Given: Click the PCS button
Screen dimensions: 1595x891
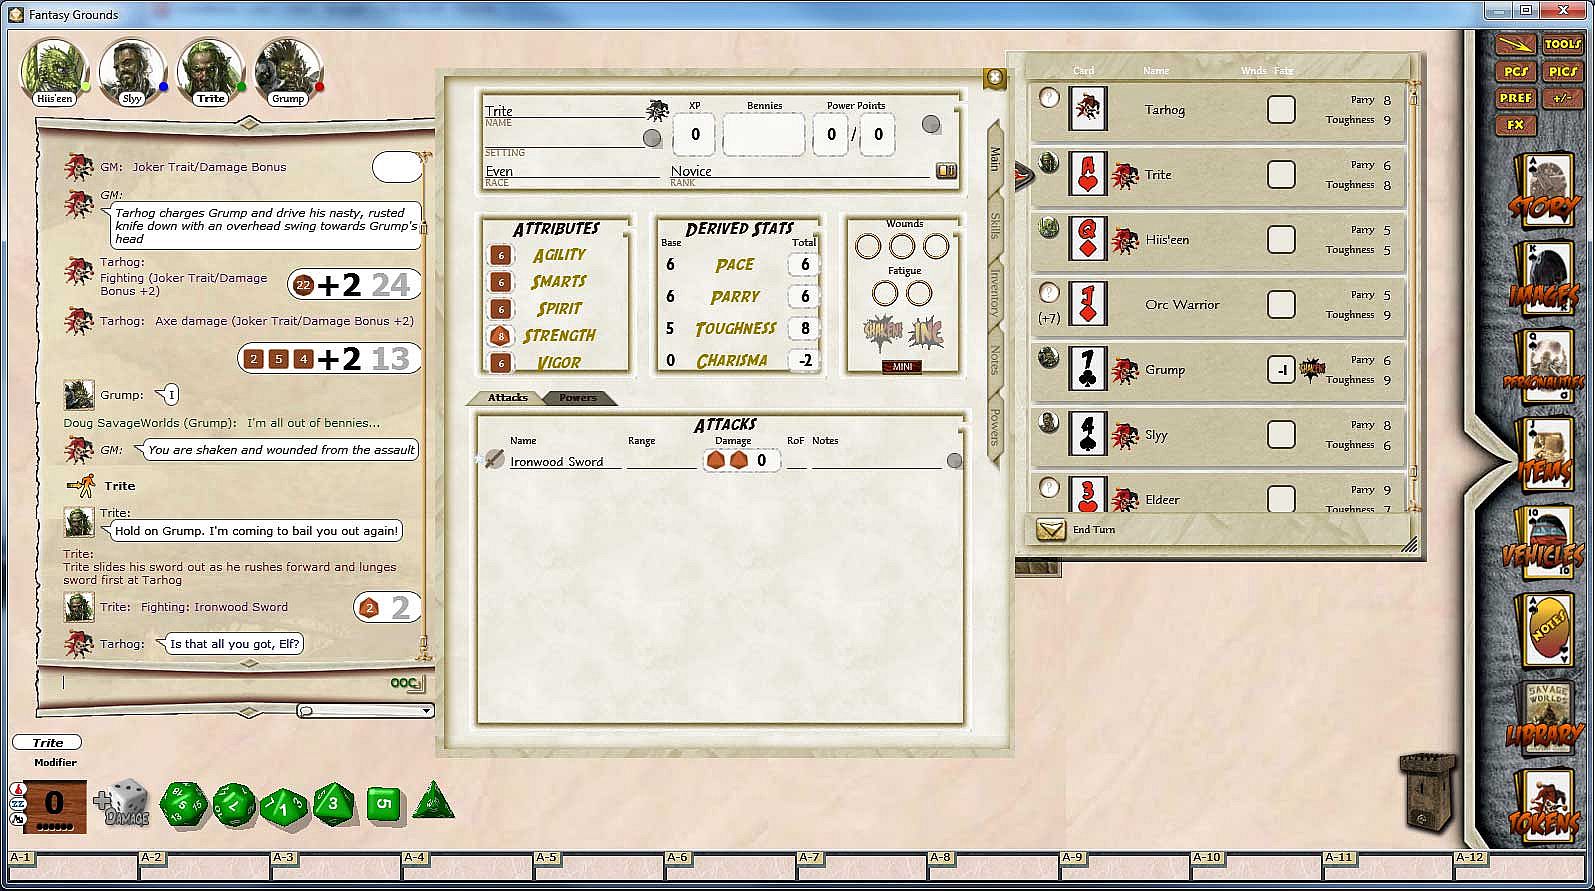Looking at the screenshot, I should click(x=1516, y=72).
